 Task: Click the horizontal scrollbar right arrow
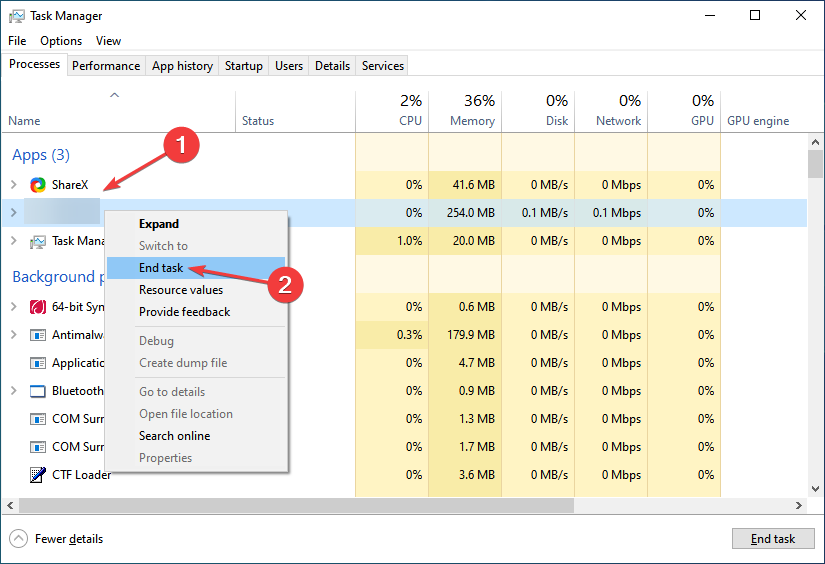tap(799, 505)
